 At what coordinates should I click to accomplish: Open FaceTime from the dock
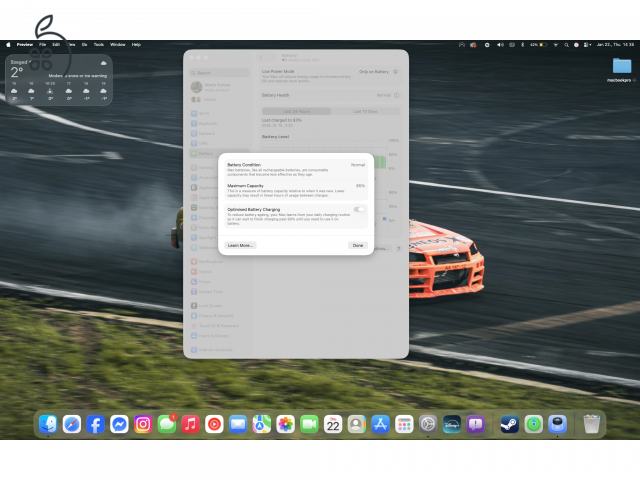309,424
